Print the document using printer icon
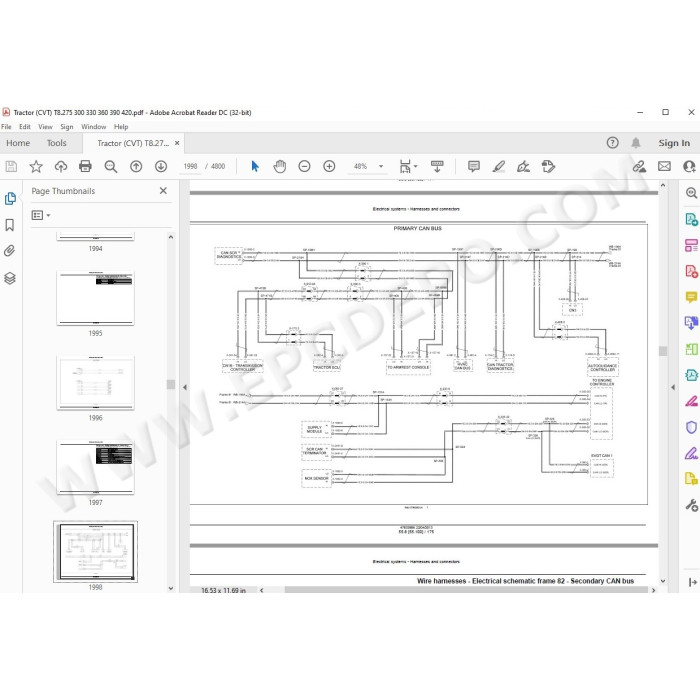Viewport: 700px width, 700px height. coord(85,167)
